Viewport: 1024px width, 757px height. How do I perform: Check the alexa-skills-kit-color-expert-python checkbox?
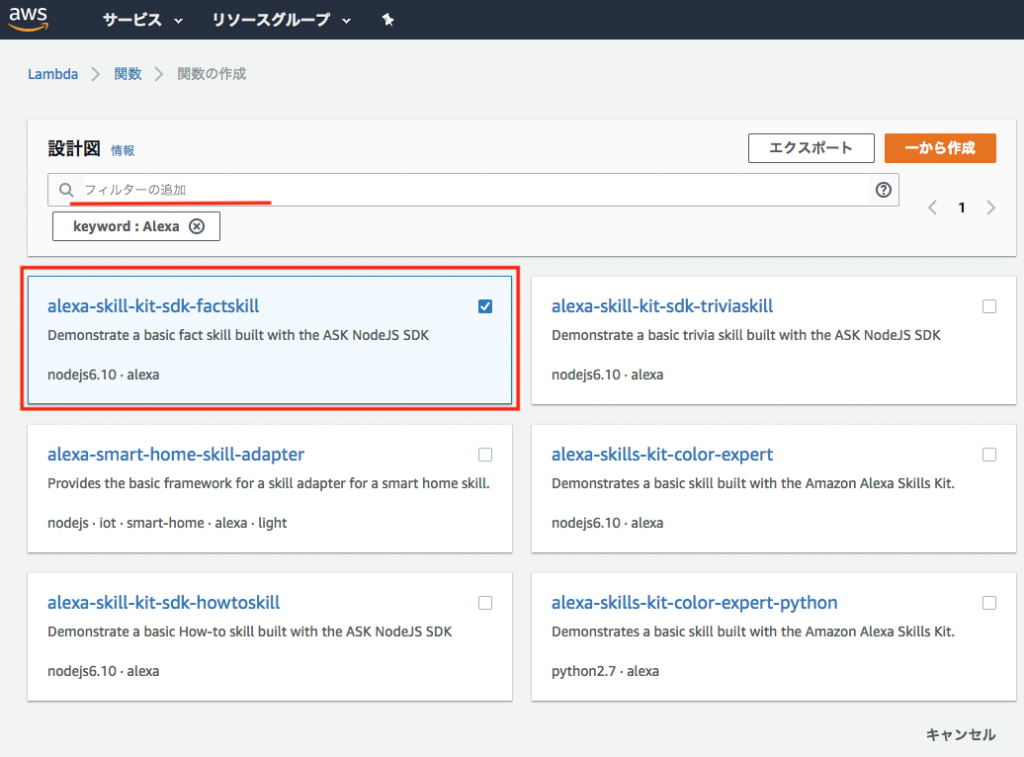(x=989, y=603)
